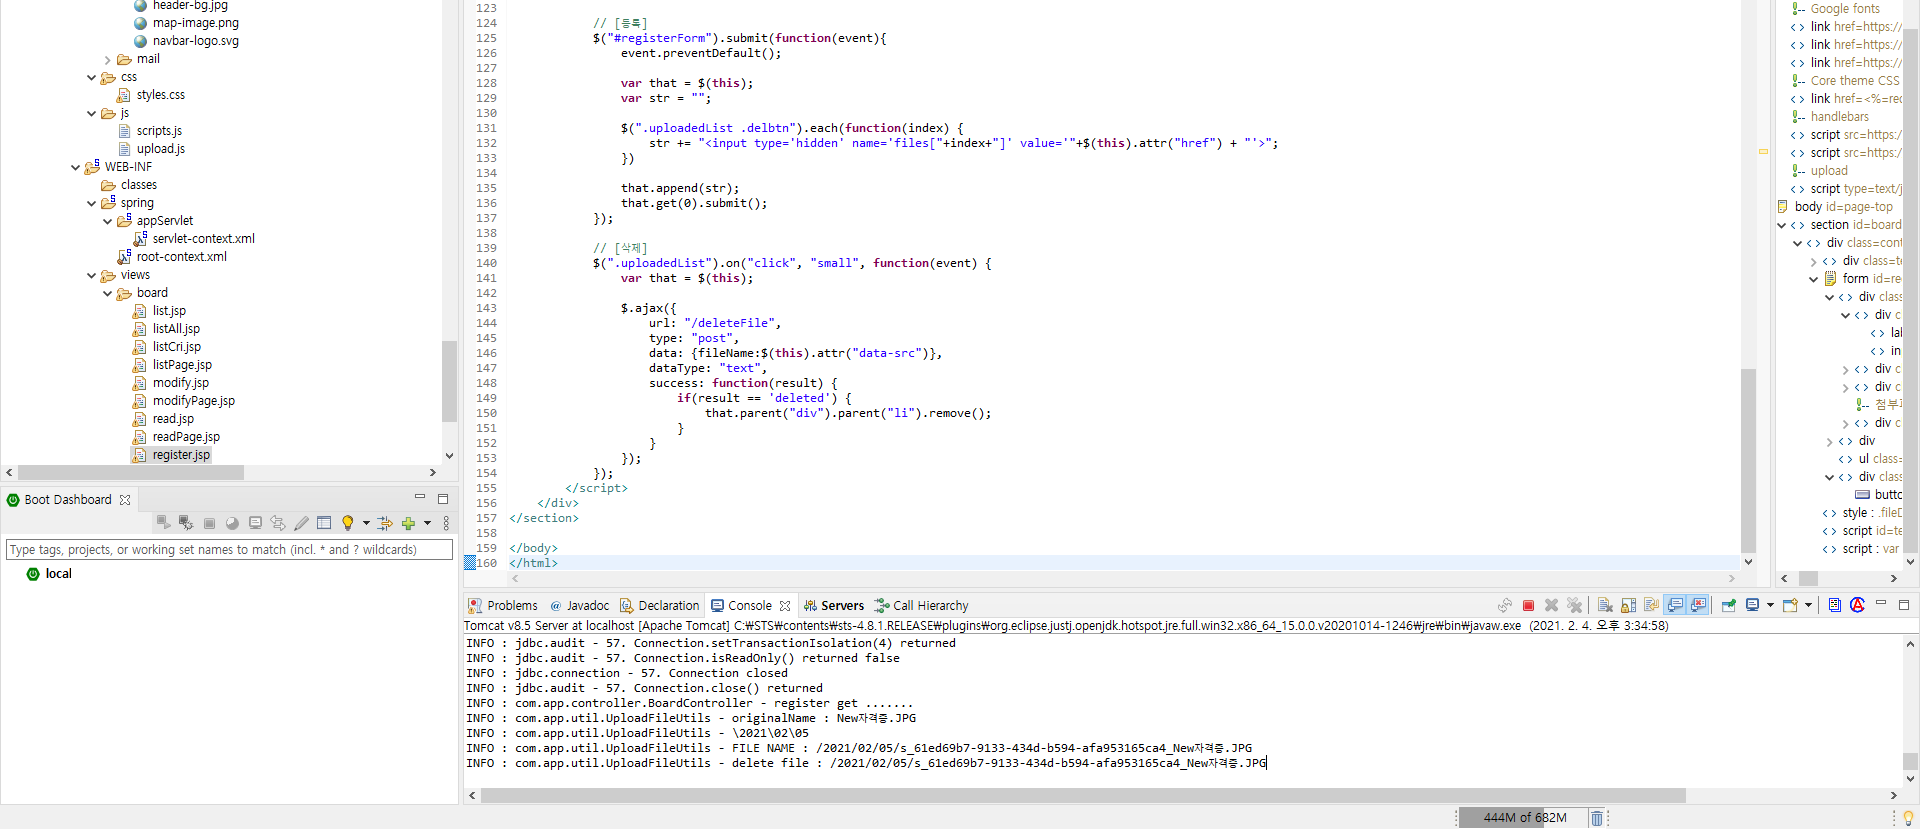Collapse section id=board node in outline
1920x829 pixels.
point(1782,225)
